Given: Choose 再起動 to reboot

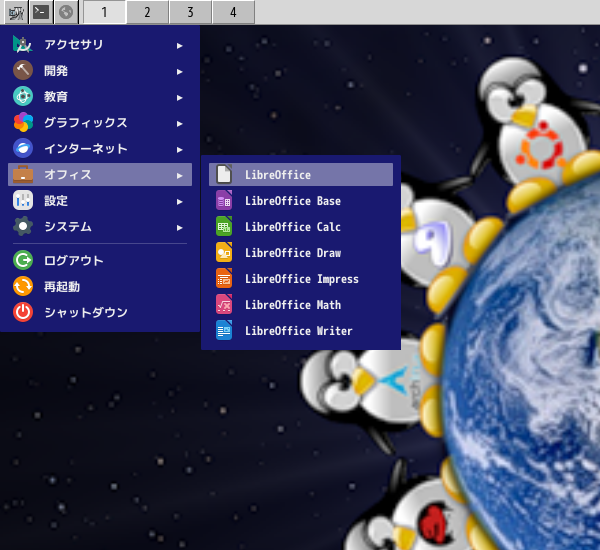Looking at the screenshot, I should [100, 287].
